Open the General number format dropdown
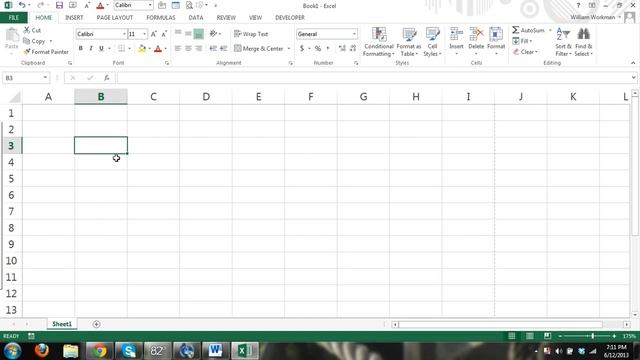 pos(354,34)
